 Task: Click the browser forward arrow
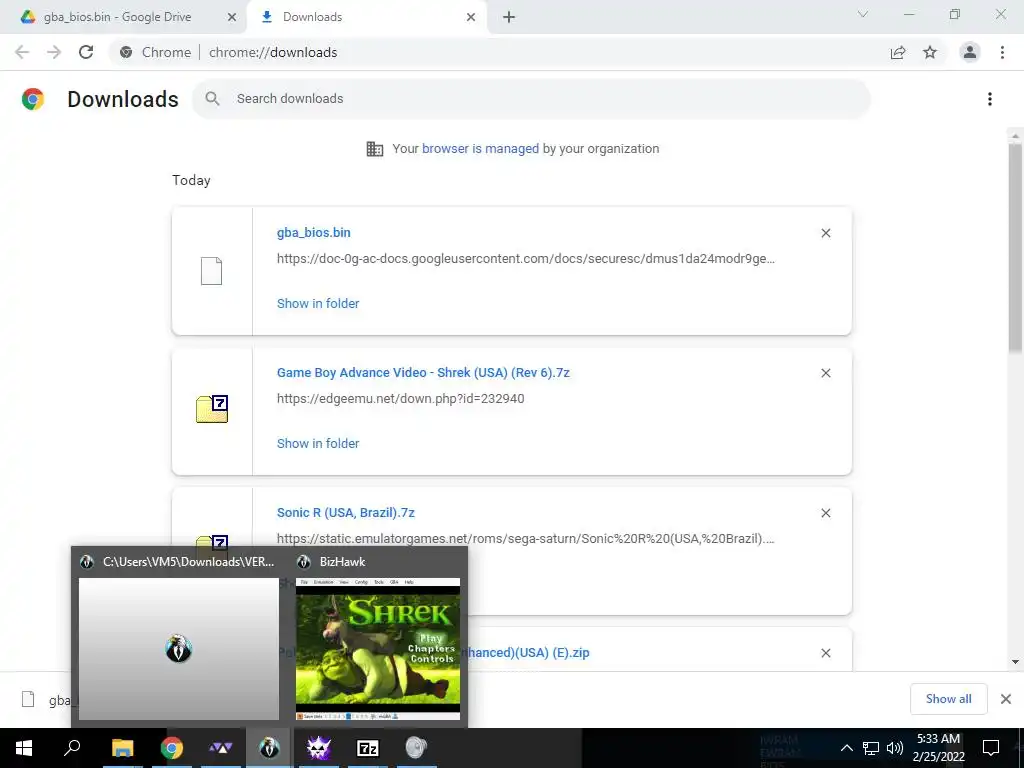pos(54,52)
